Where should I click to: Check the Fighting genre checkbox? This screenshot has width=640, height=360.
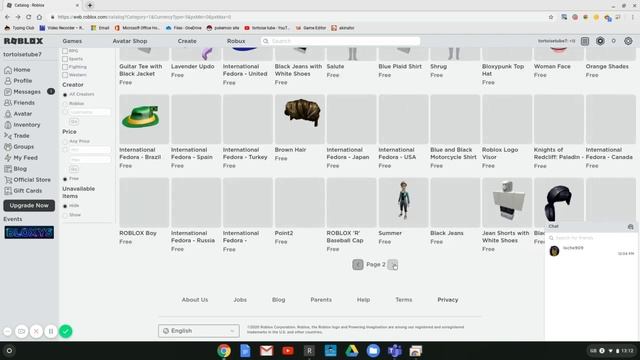(65, 67)
